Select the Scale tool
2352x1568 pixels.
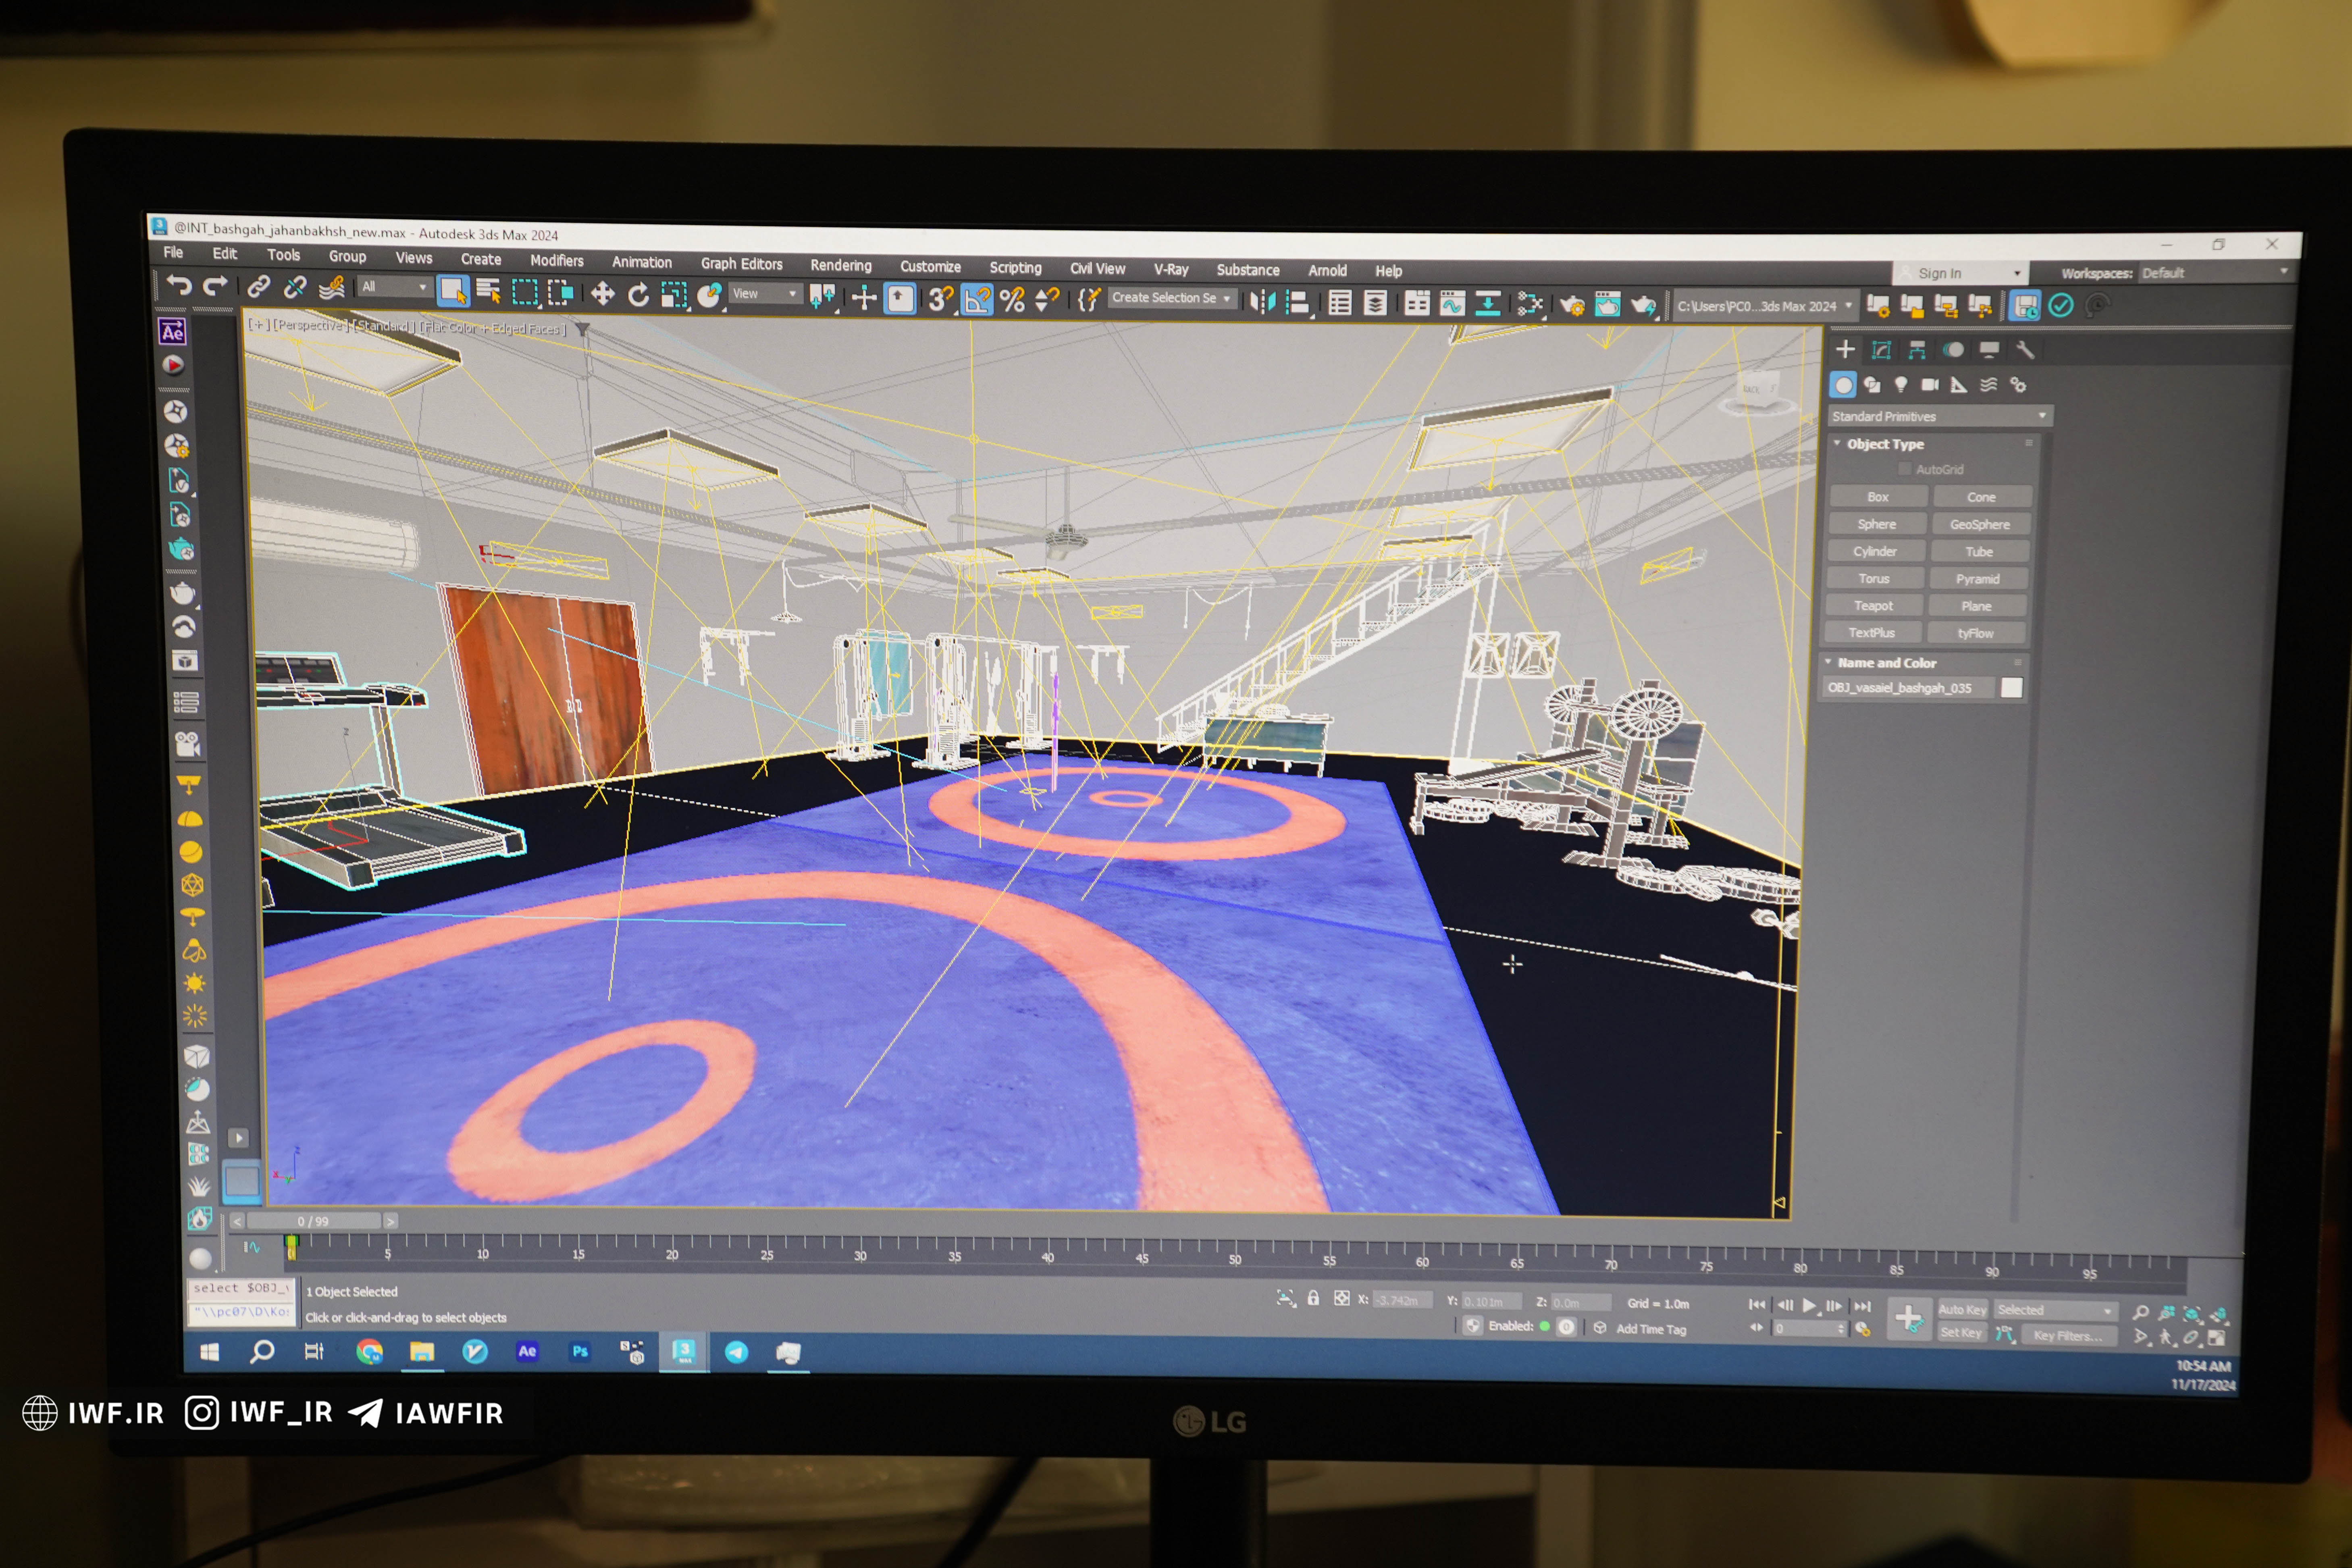[x=674, y=295]
